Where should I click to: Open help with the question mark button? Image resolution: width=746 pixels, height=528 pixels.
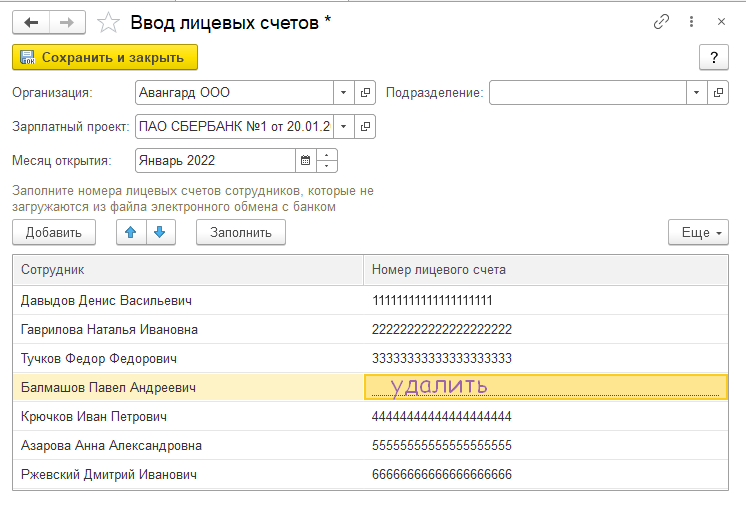[713, 57]
